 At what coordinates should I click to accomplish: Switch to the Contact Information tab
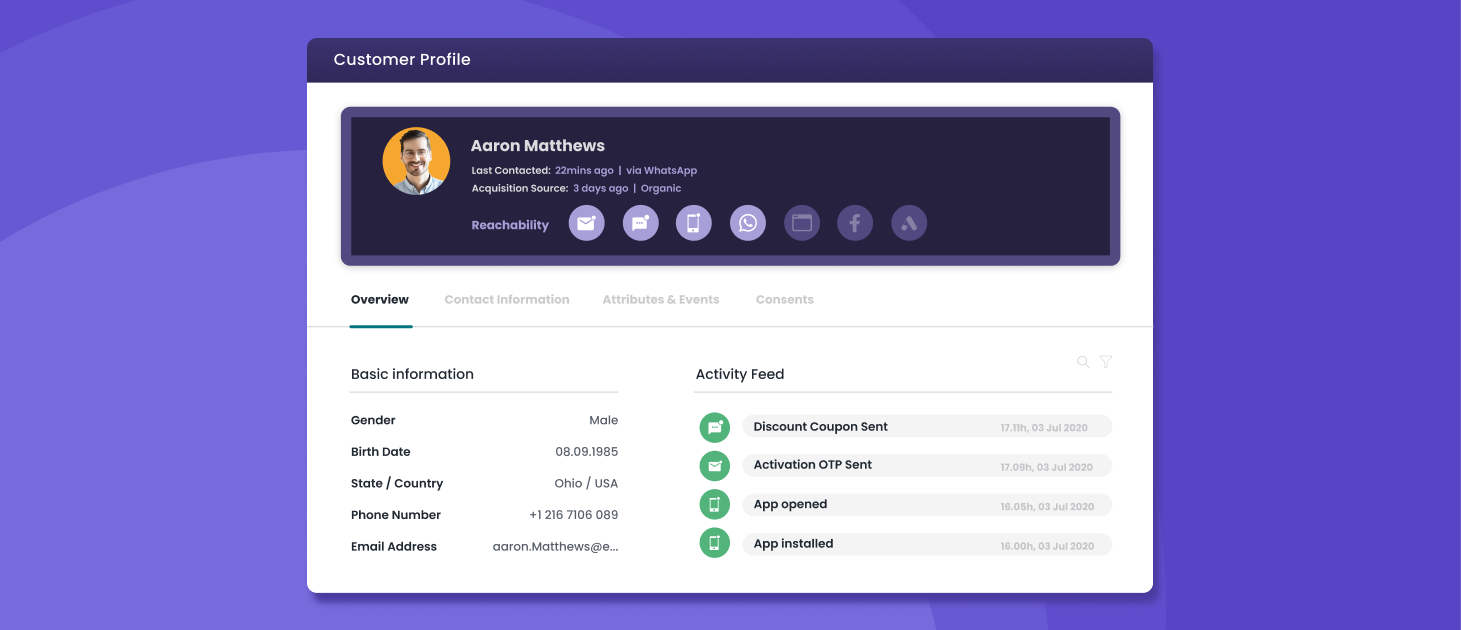(x=507, y=300)
